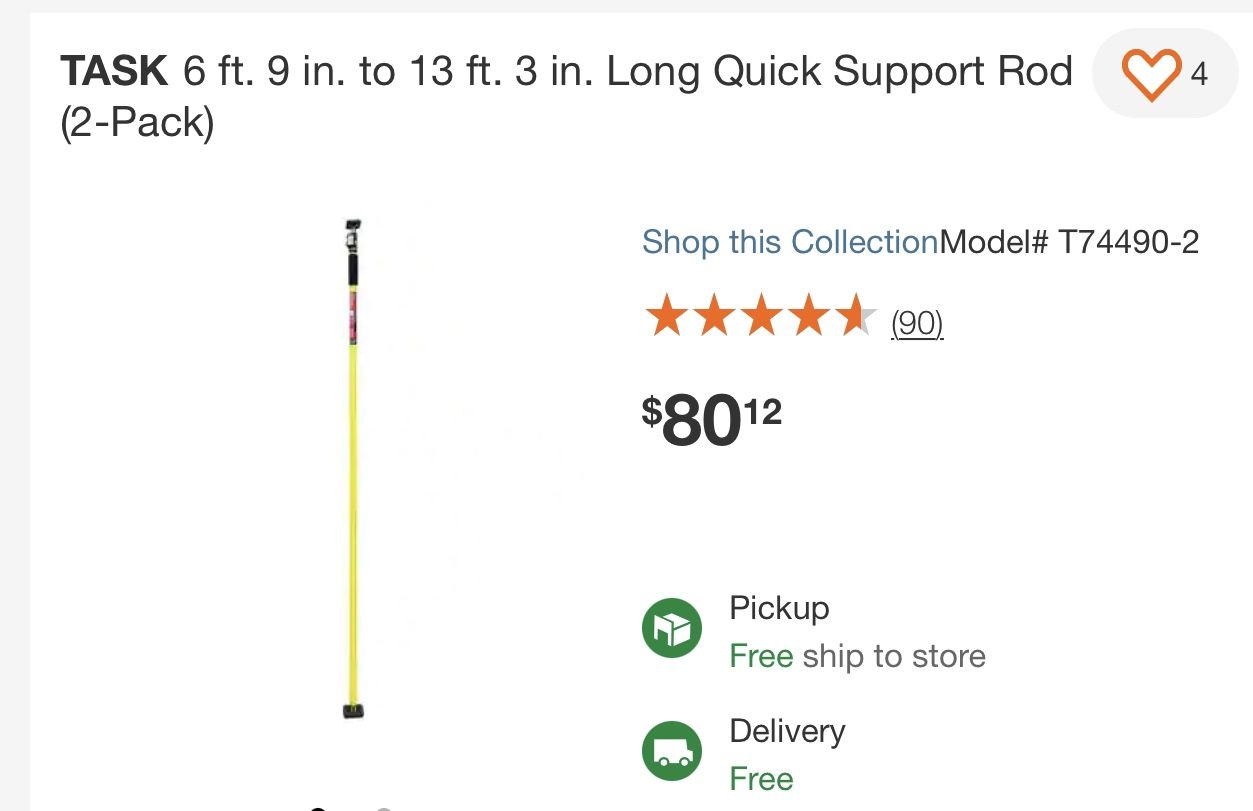Screen dimensions: 1253x811
Task: Click the first orange rating star
Action: click(664, 317)
